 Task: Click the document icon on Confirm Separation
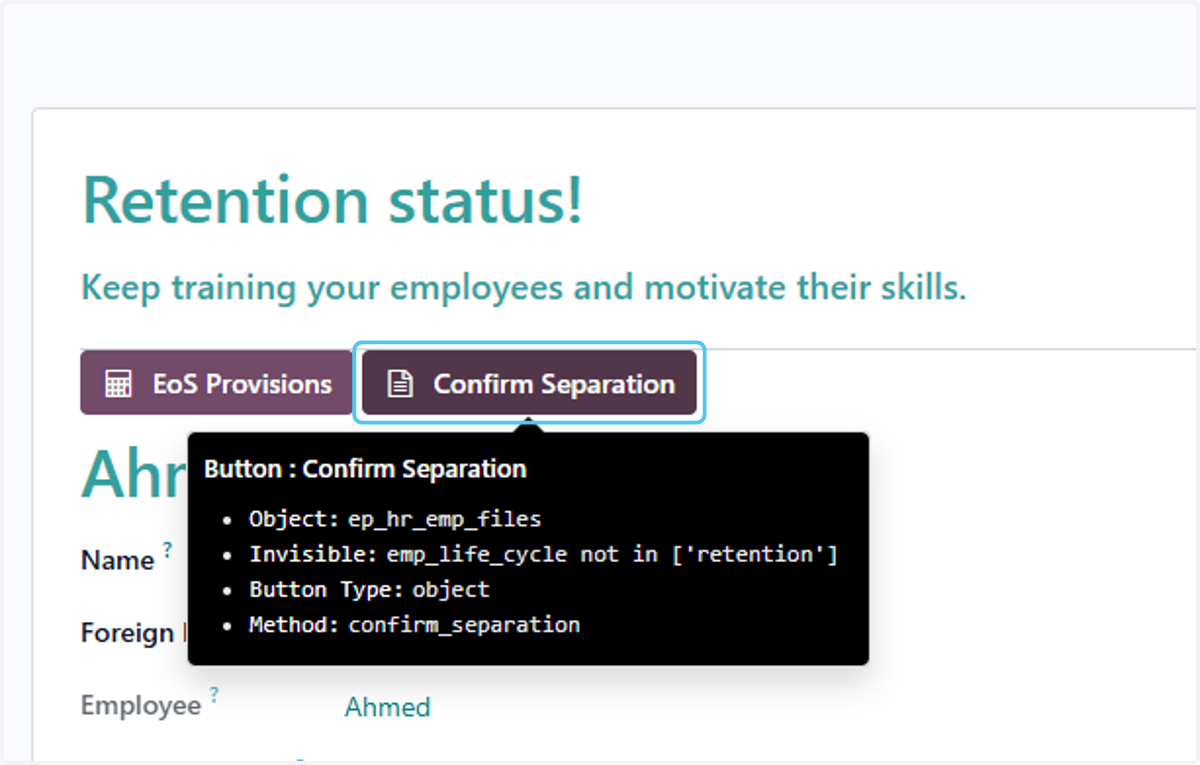coord(400,384)
